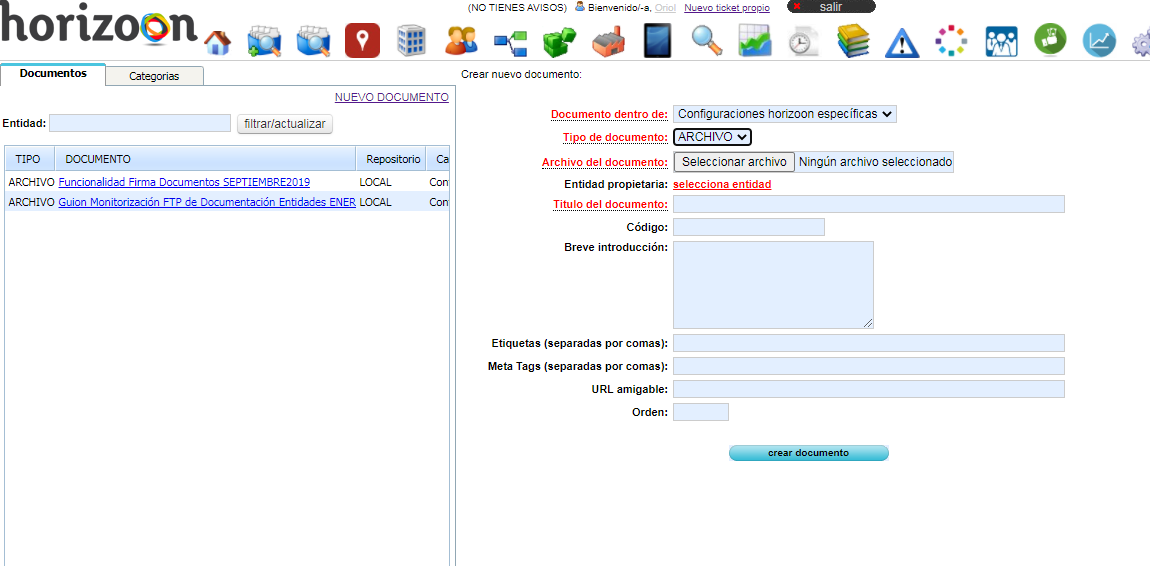Viewport: 1150px width, 566px height.
Task: Open the folder search icon without plus
Action: (313, 41)
